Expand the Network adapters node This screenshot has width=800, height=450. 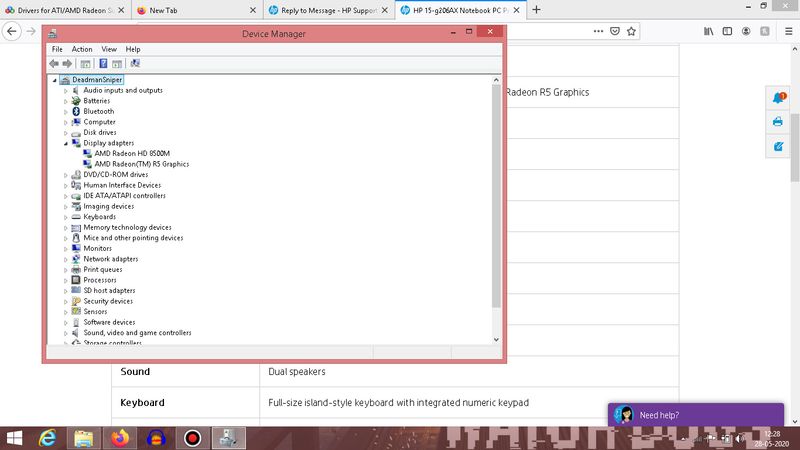pyautogui.click(x=65, y=260)
